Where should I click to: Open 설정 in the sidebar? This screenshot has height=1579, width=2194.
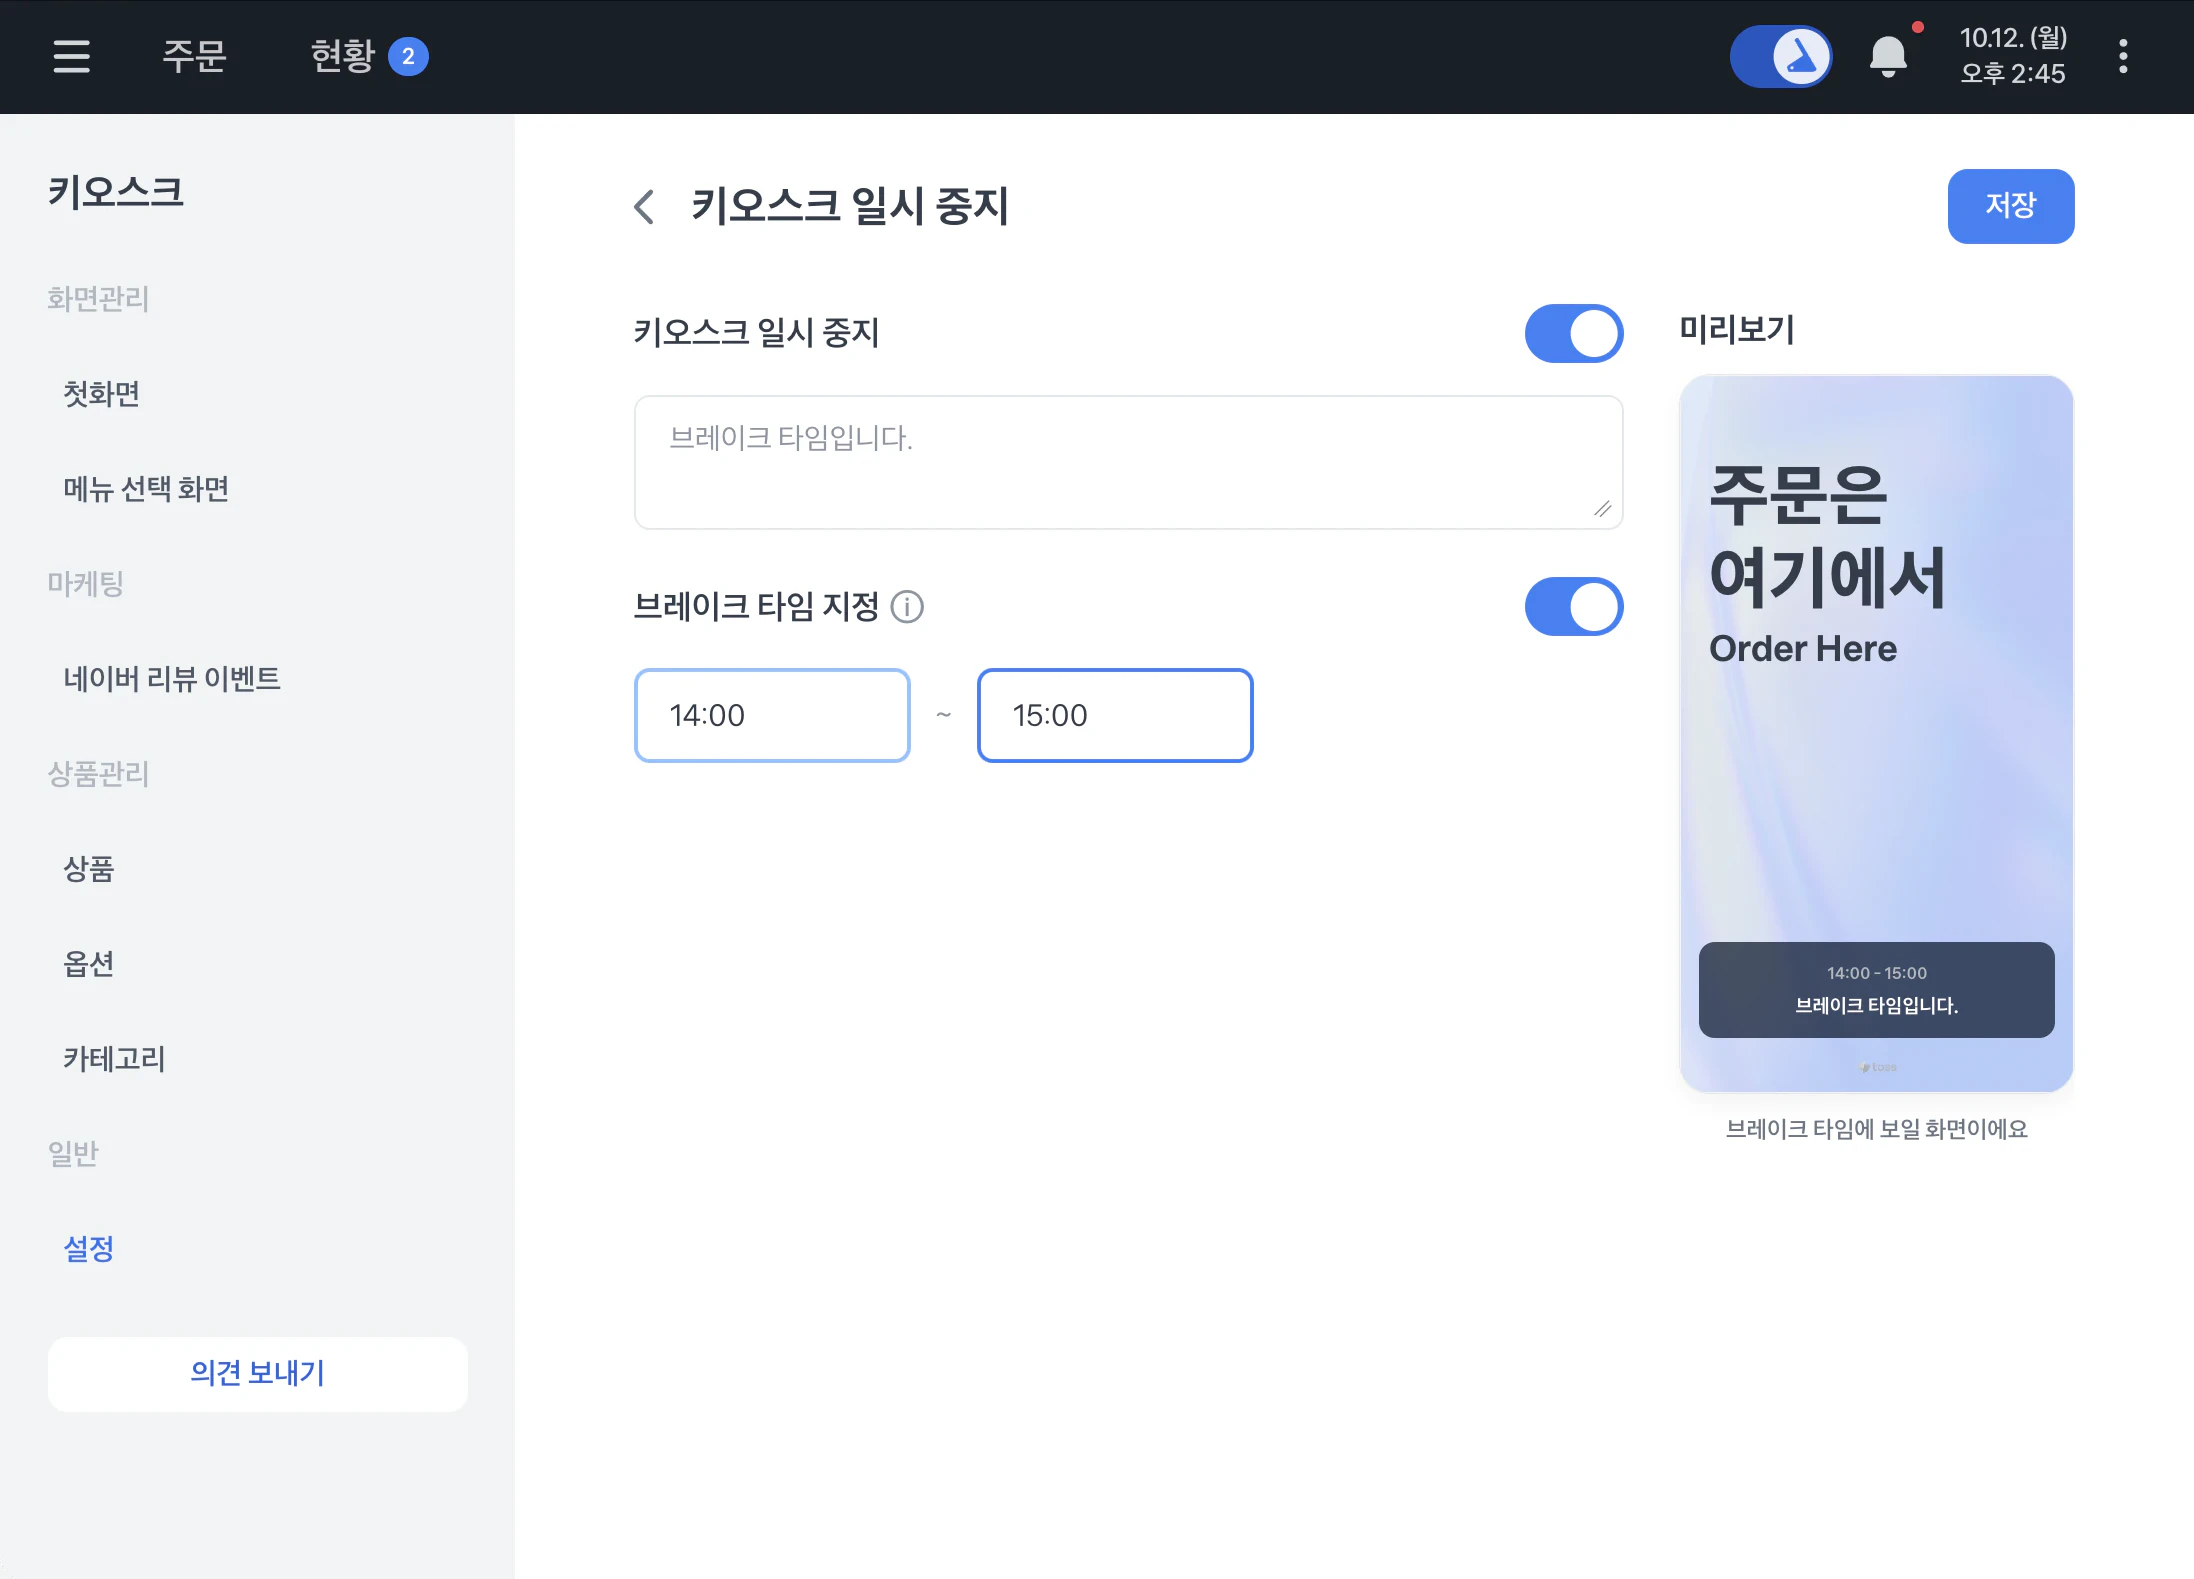click(x=89, y=1249)
